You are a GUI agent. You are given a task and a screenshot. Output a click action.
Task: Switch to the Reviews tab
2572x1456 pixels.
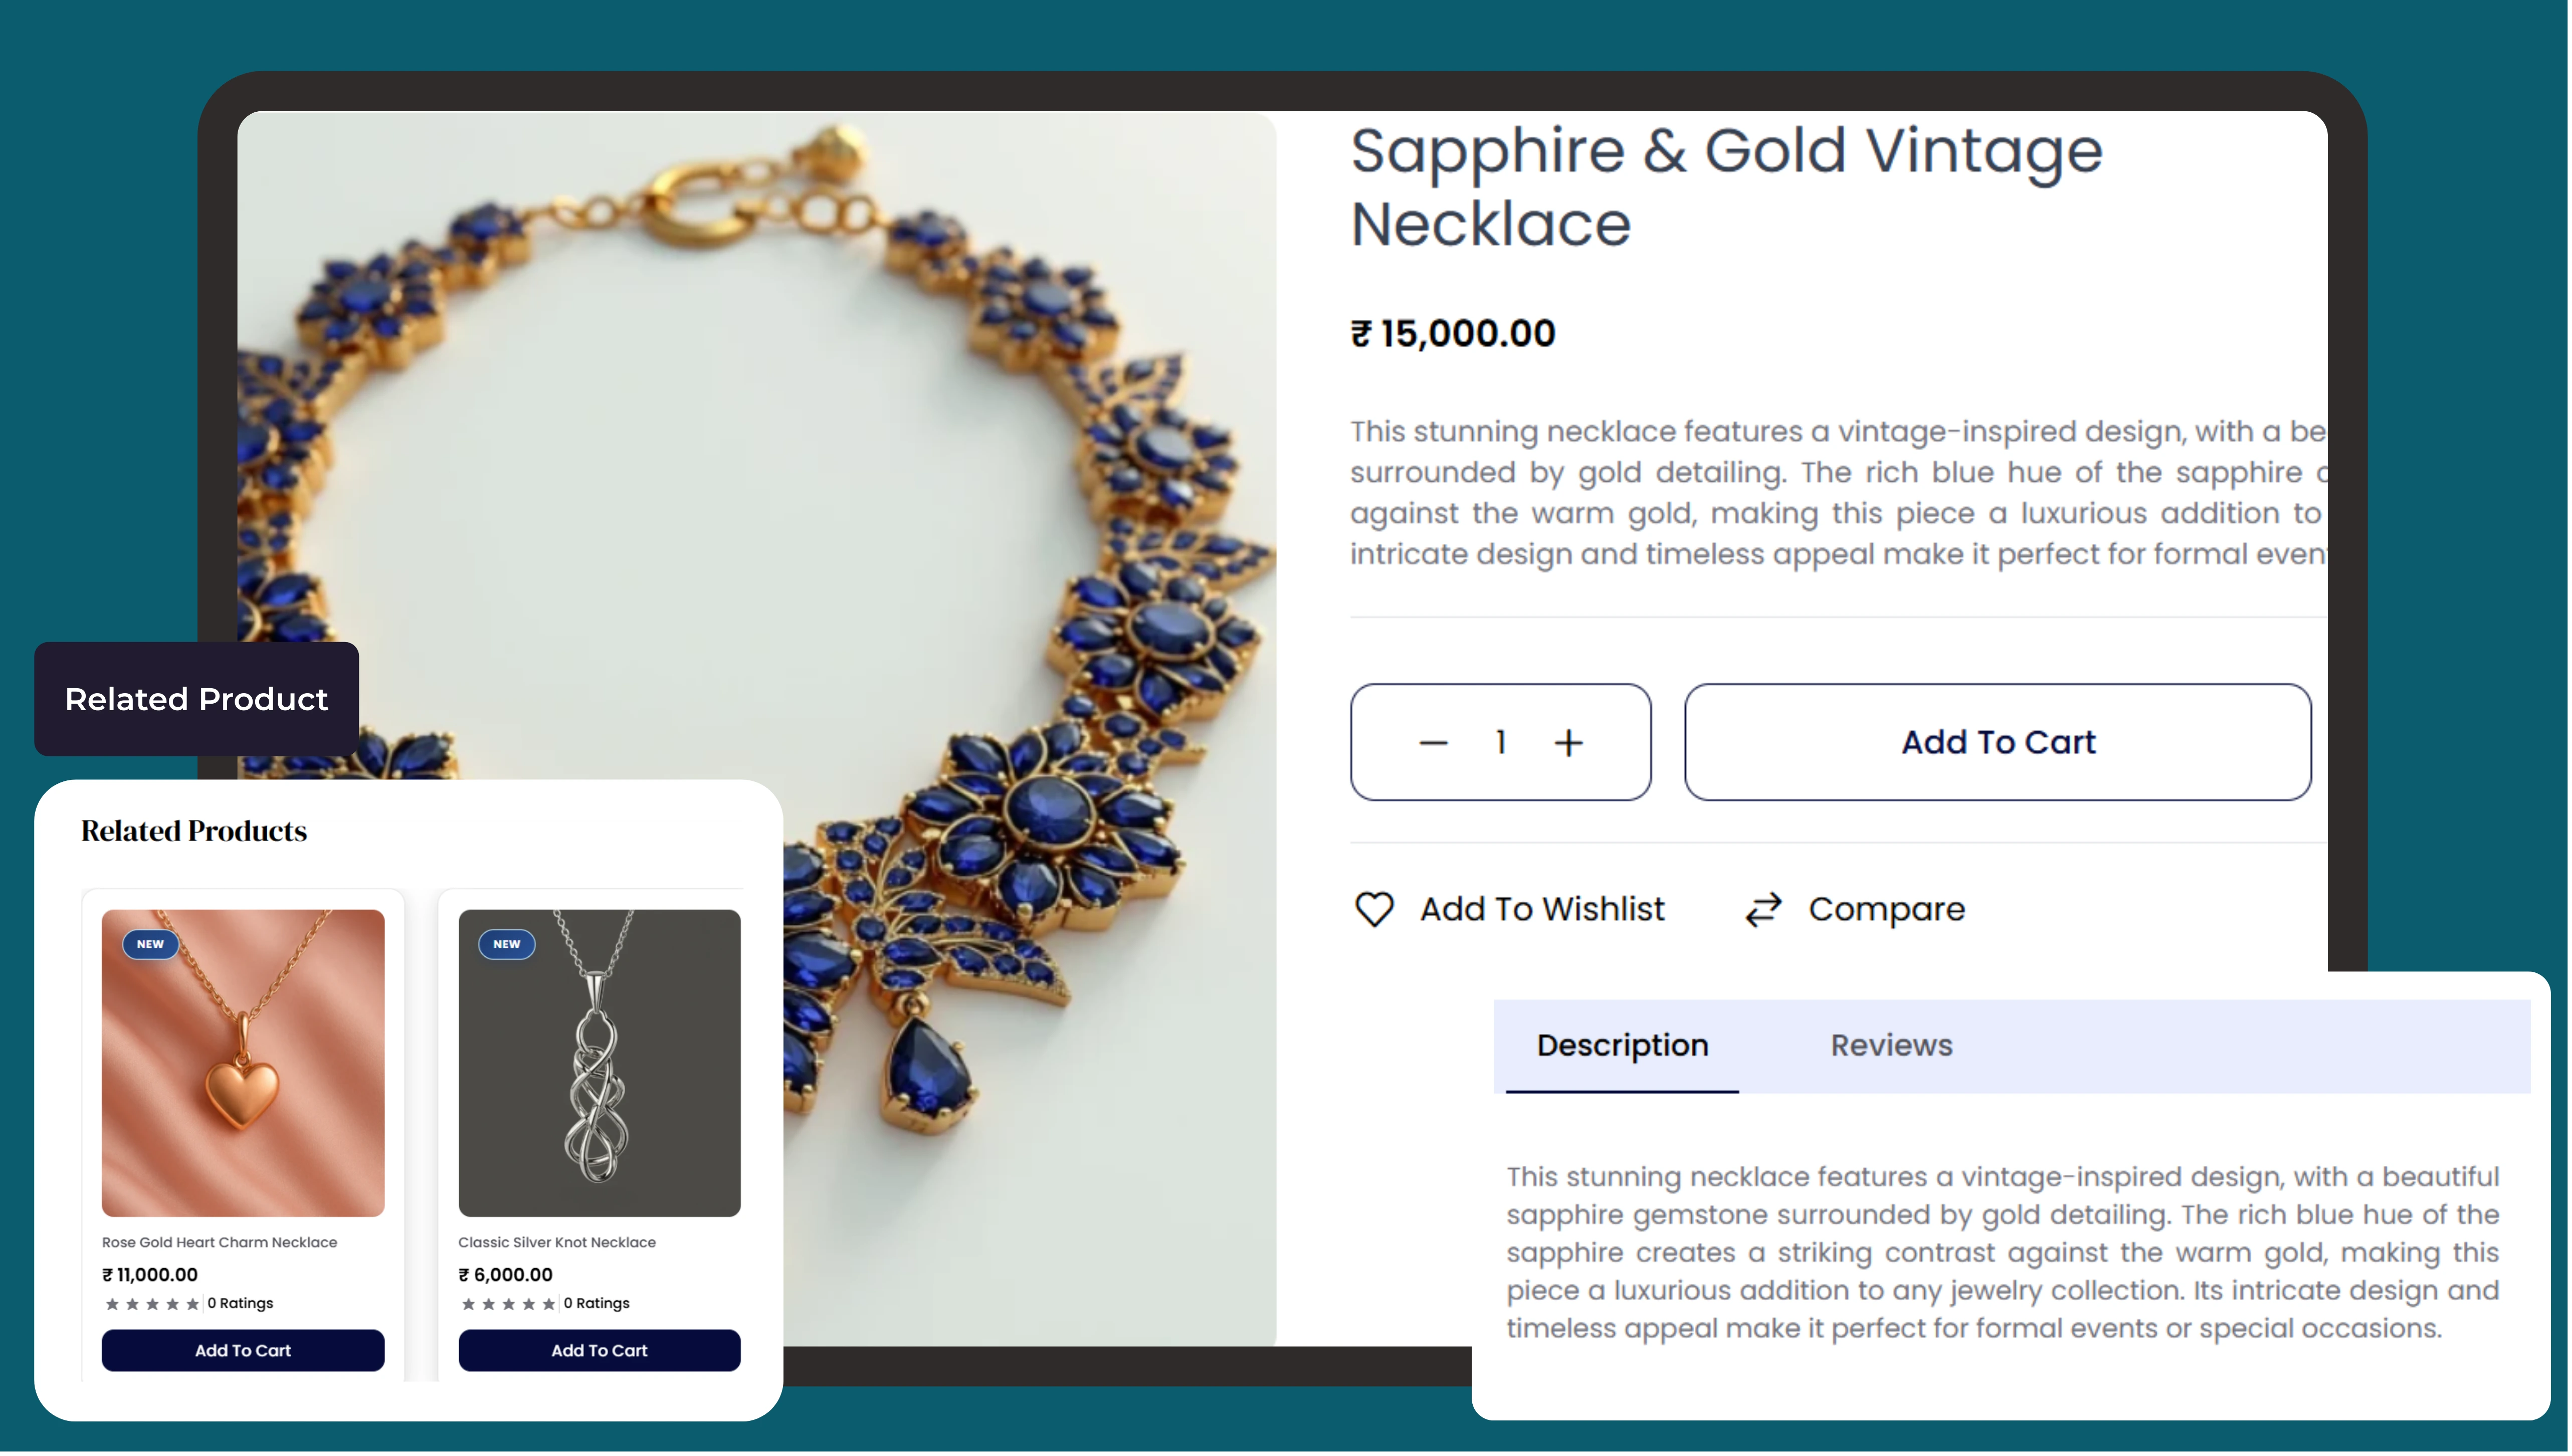click(1891, 1046)
